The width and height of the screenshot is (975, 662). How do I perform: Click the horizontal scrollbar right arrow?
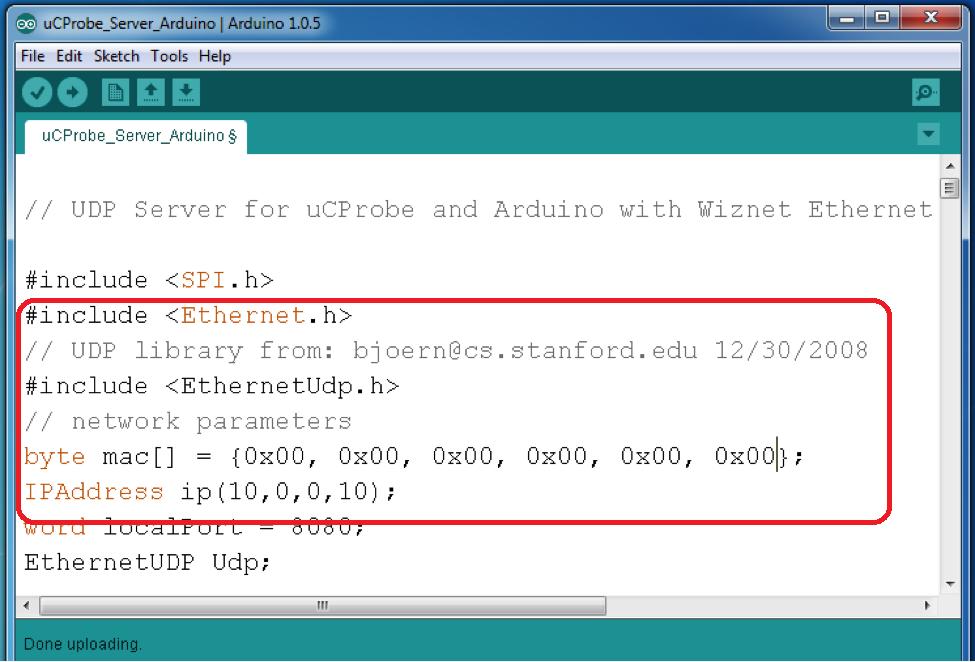click(927, 605)
